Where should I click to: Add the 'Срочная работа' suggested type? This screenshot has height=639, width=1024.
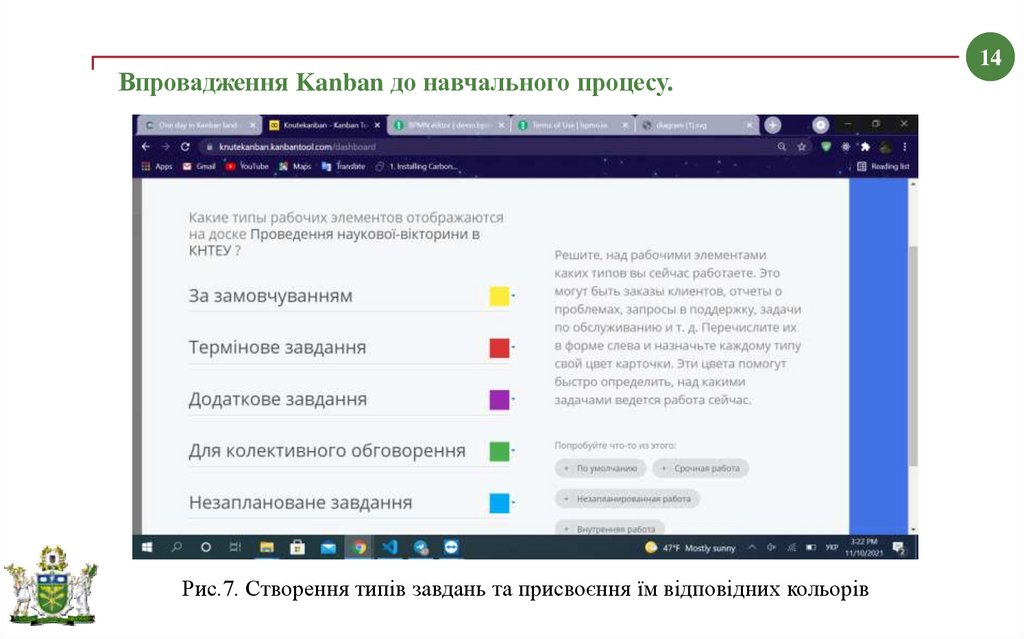tap(701, 468)
